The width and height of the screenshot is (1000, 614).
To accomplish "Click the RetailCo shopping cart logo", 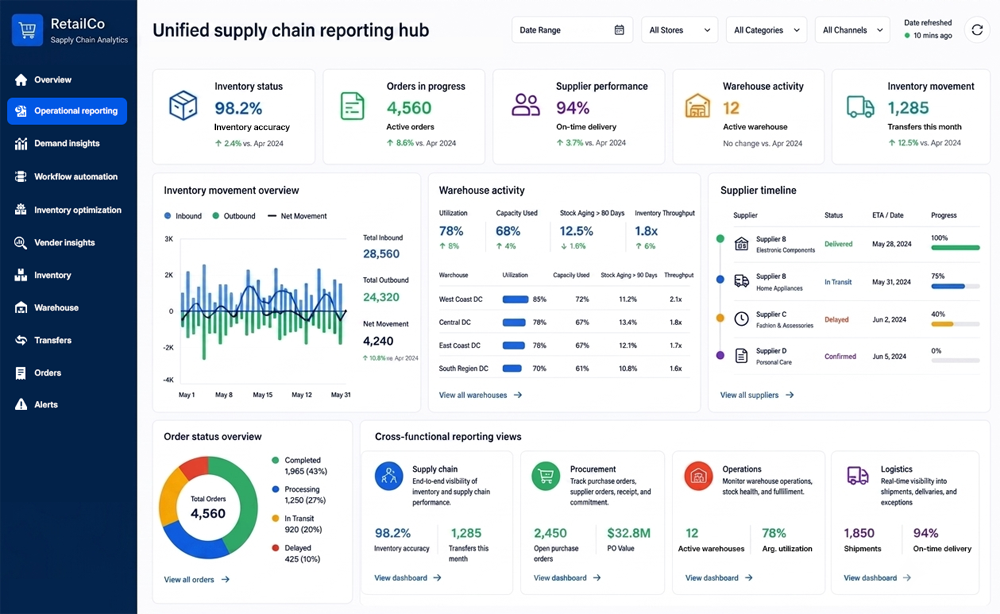I will (27, 30).
